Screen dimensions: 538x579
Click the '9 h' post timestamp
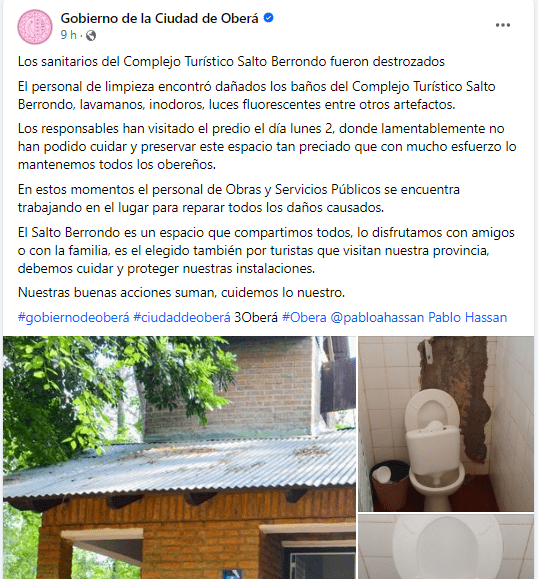point(68,35)
